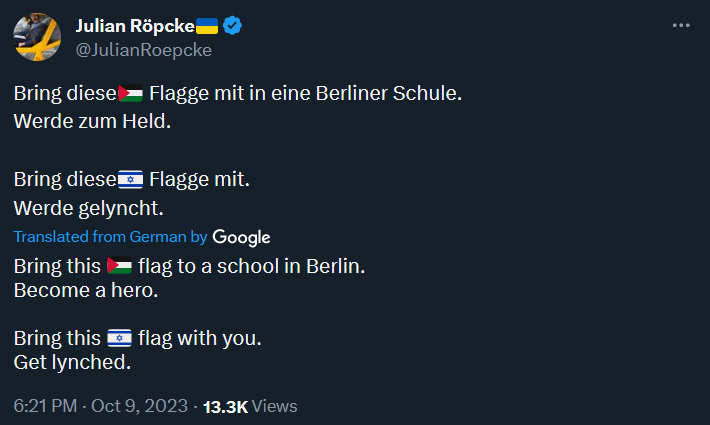The height and width of the screenshot is (425, 710).
Task: Click the German line 'Werde gelyncht.'
Action: pos(88,208)
